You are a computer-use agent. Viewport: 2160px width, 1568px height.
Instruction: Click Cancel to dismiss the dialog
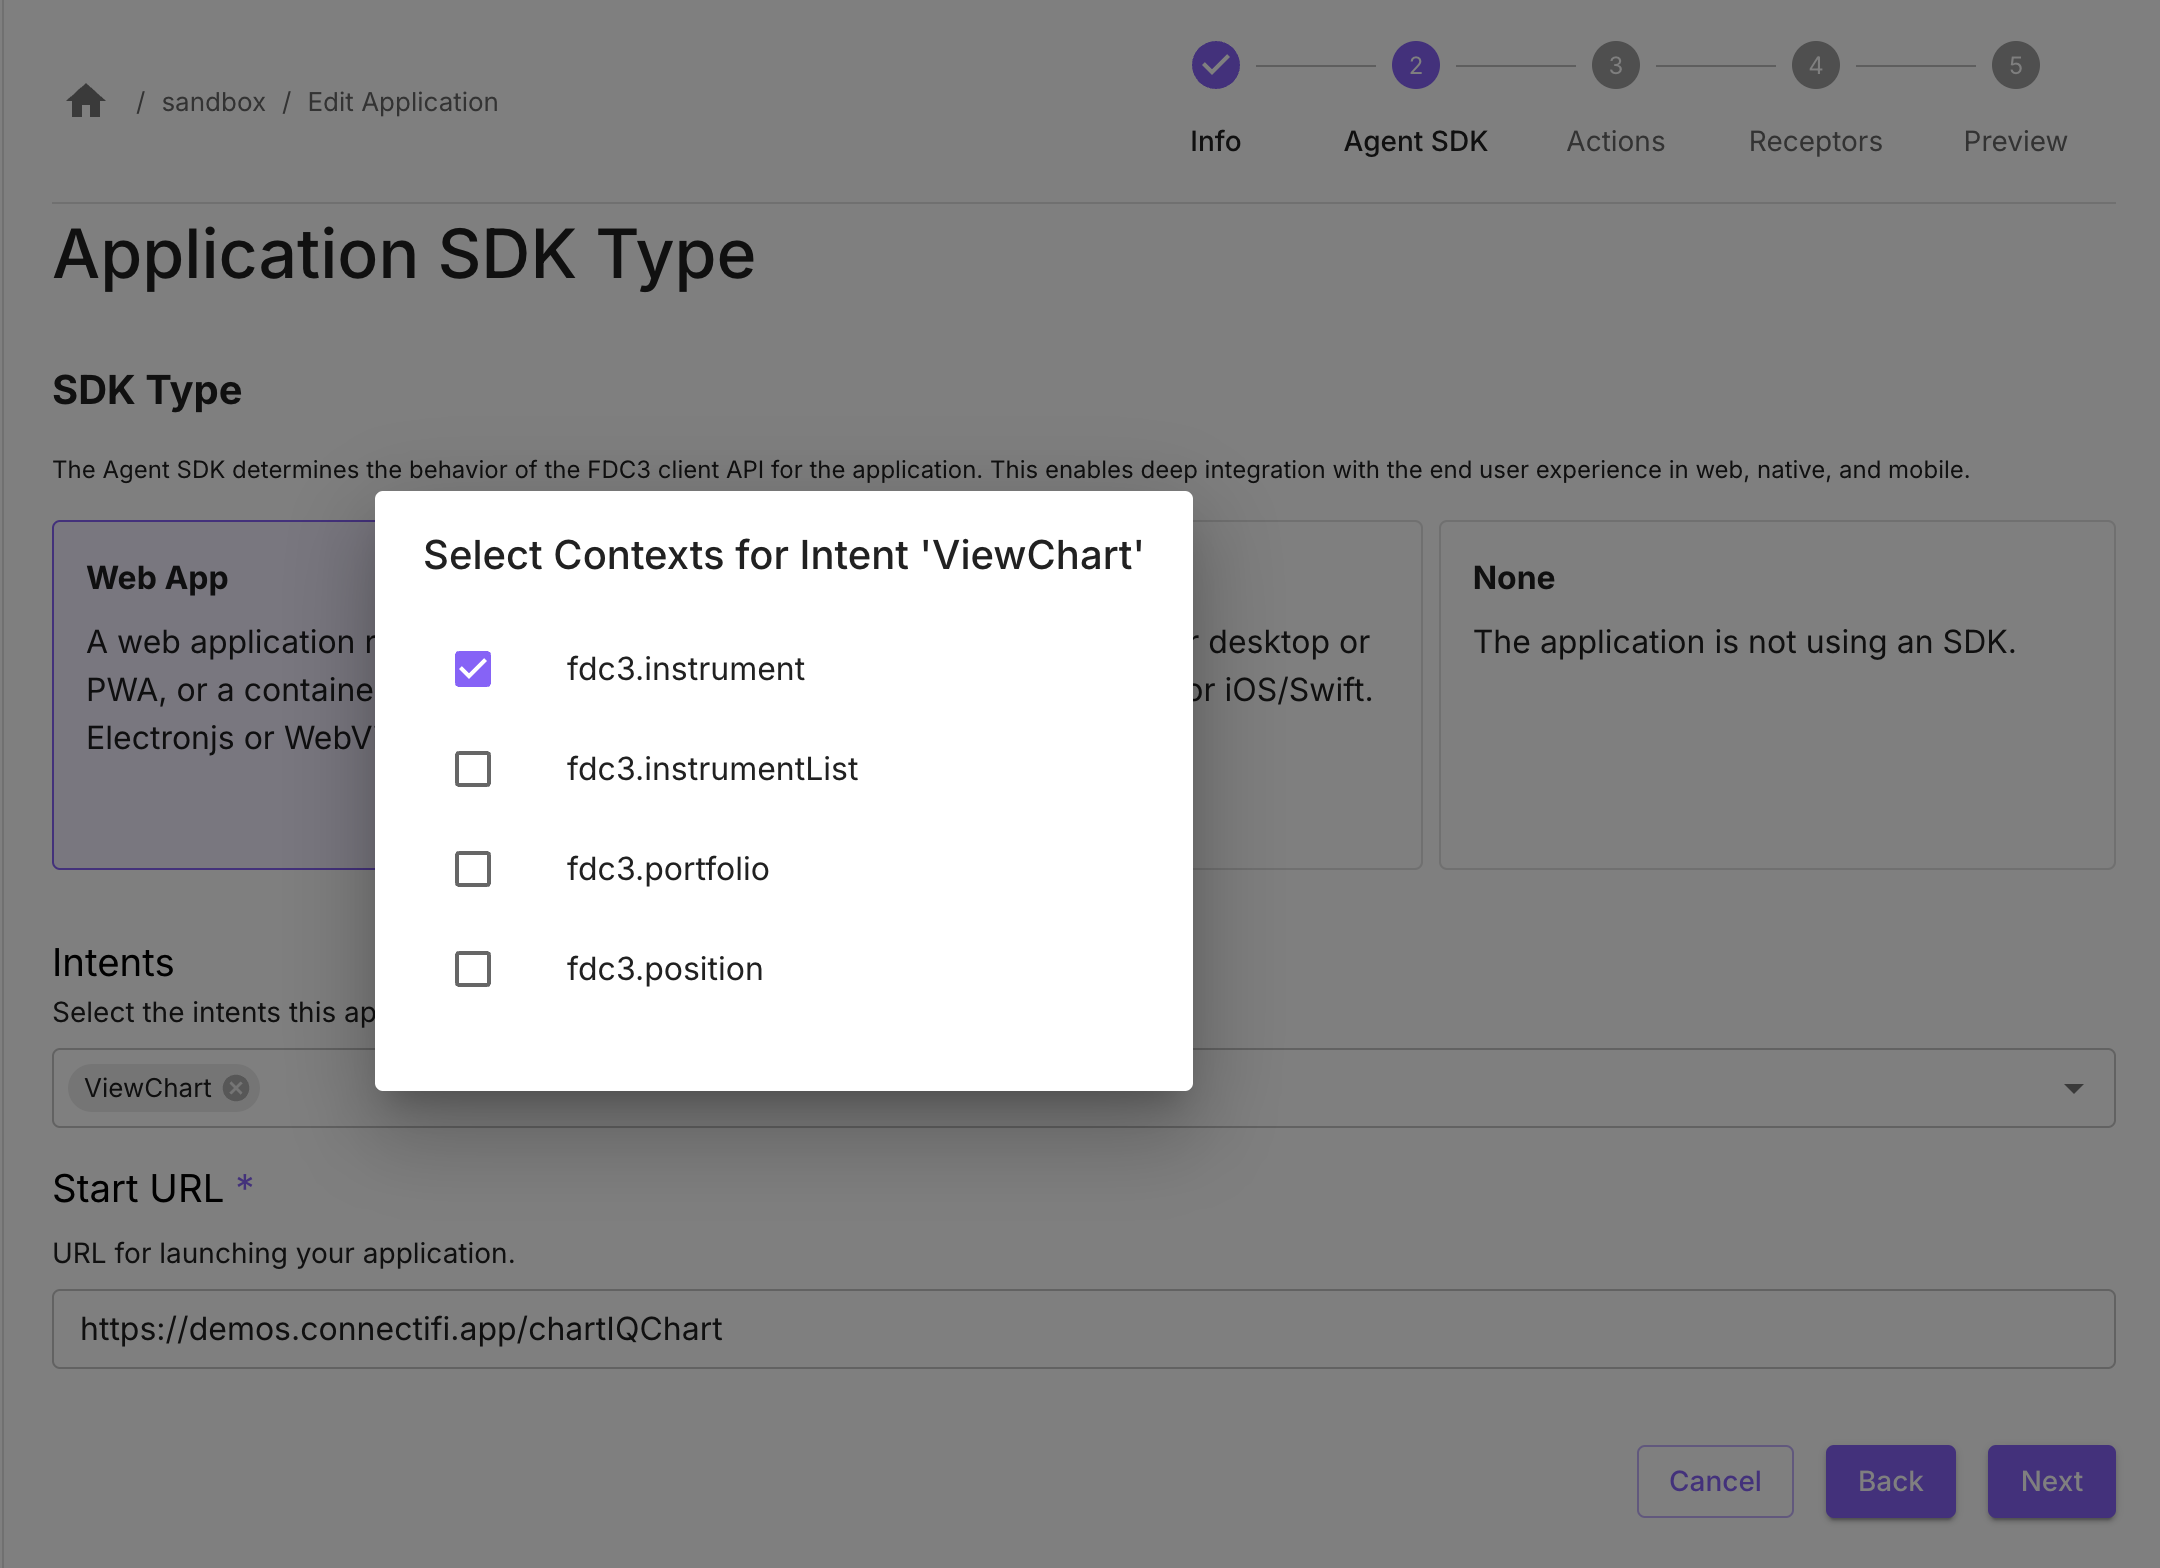pyautogui.click(x=1714, y=1481)
